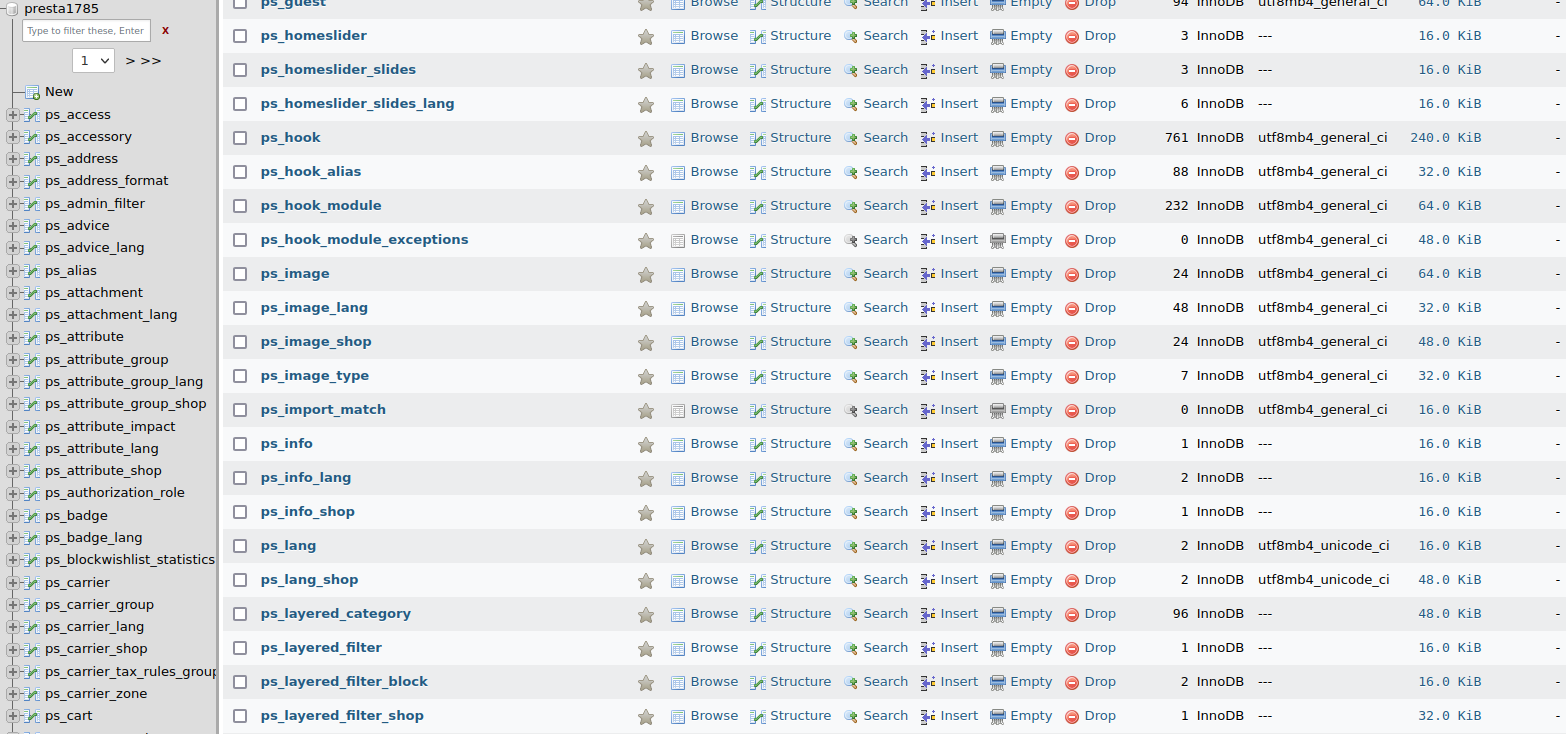
Task: Click Browse icon for ps_hook row
Action: pyautogui.click(x=678, y=139)
